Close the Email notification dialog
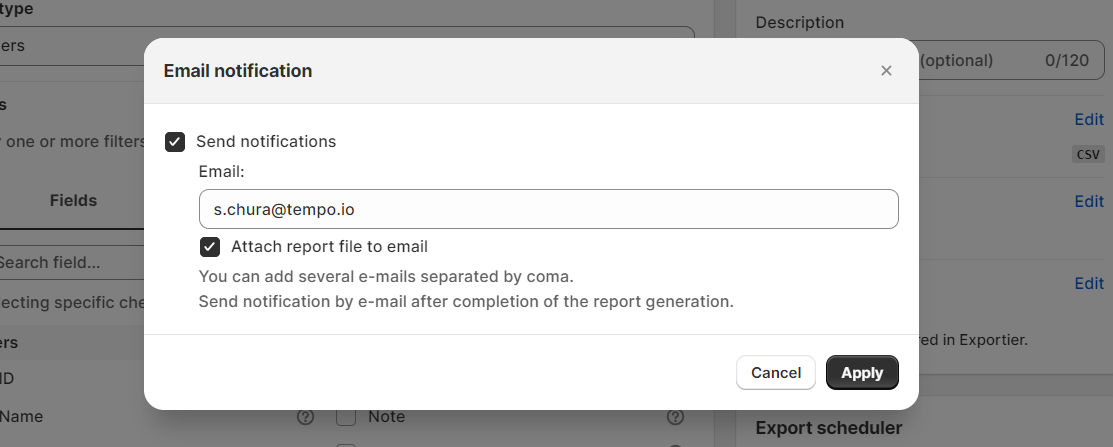Viewport: 1113px width, 447px height. coord(886,70)
